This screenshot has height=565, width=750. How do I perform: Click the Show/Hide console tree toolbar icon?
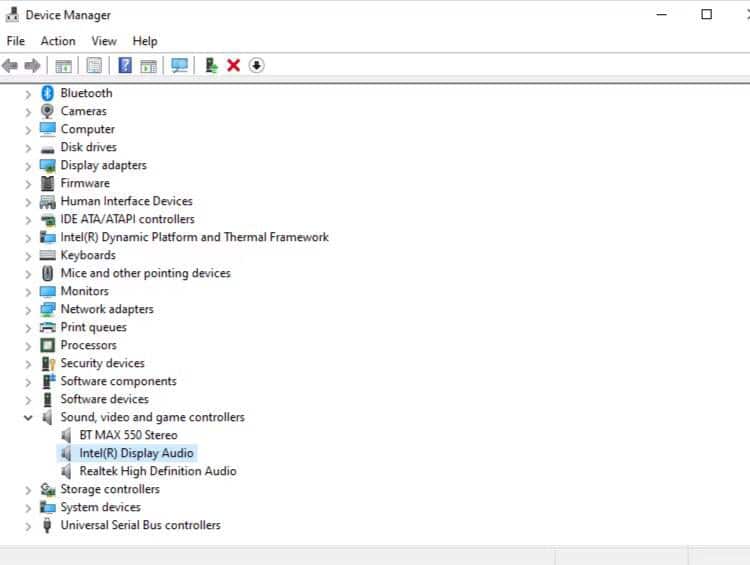pyautogui.click(x=63, y=66)
